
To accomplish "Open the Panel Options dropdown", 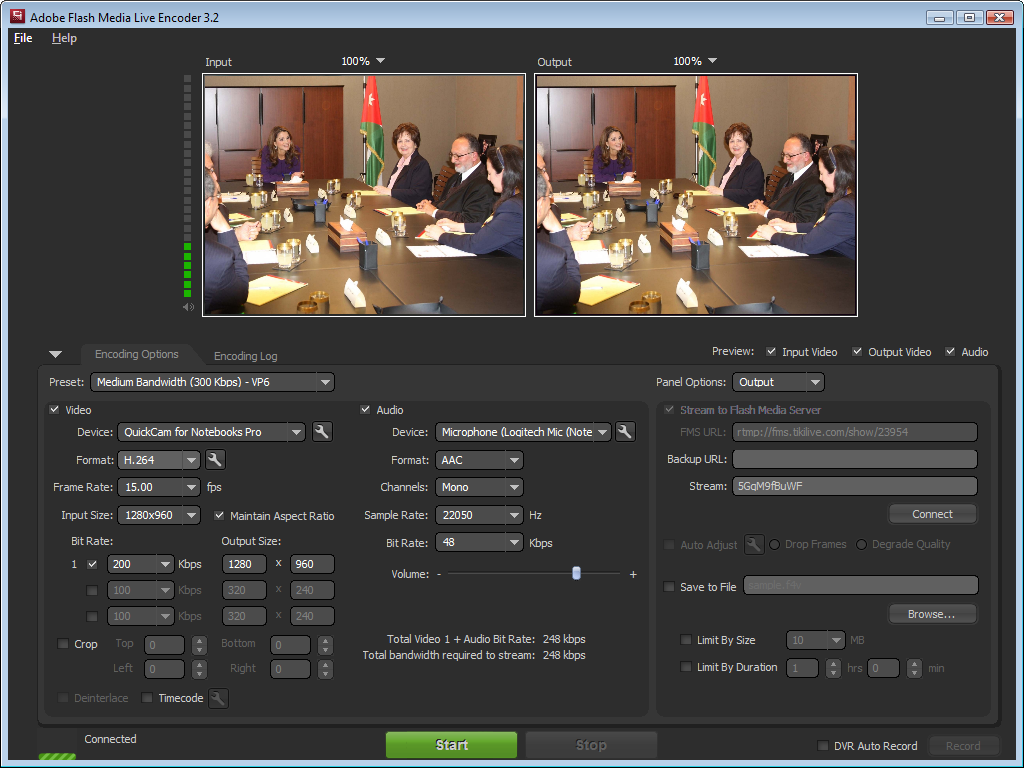I will (778, 382).
